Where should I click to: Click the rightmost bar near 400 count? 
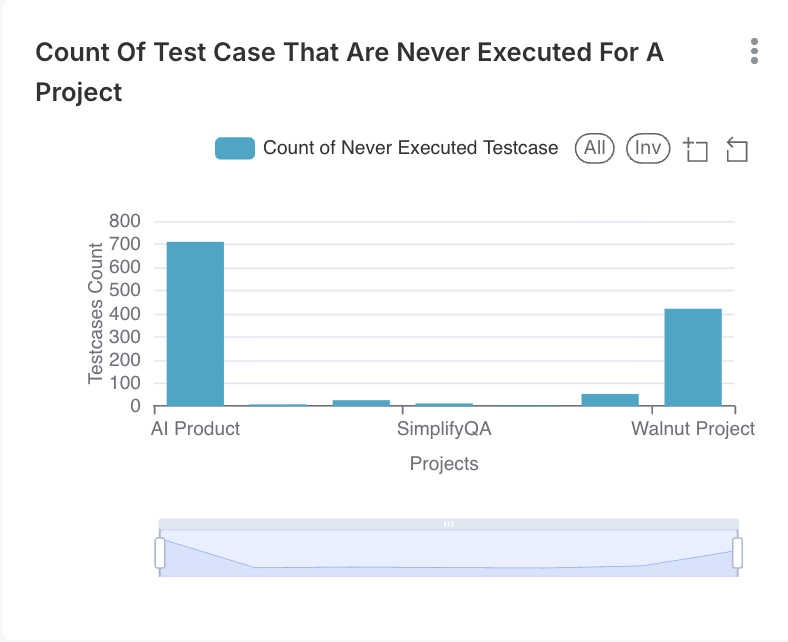(693, 357)
